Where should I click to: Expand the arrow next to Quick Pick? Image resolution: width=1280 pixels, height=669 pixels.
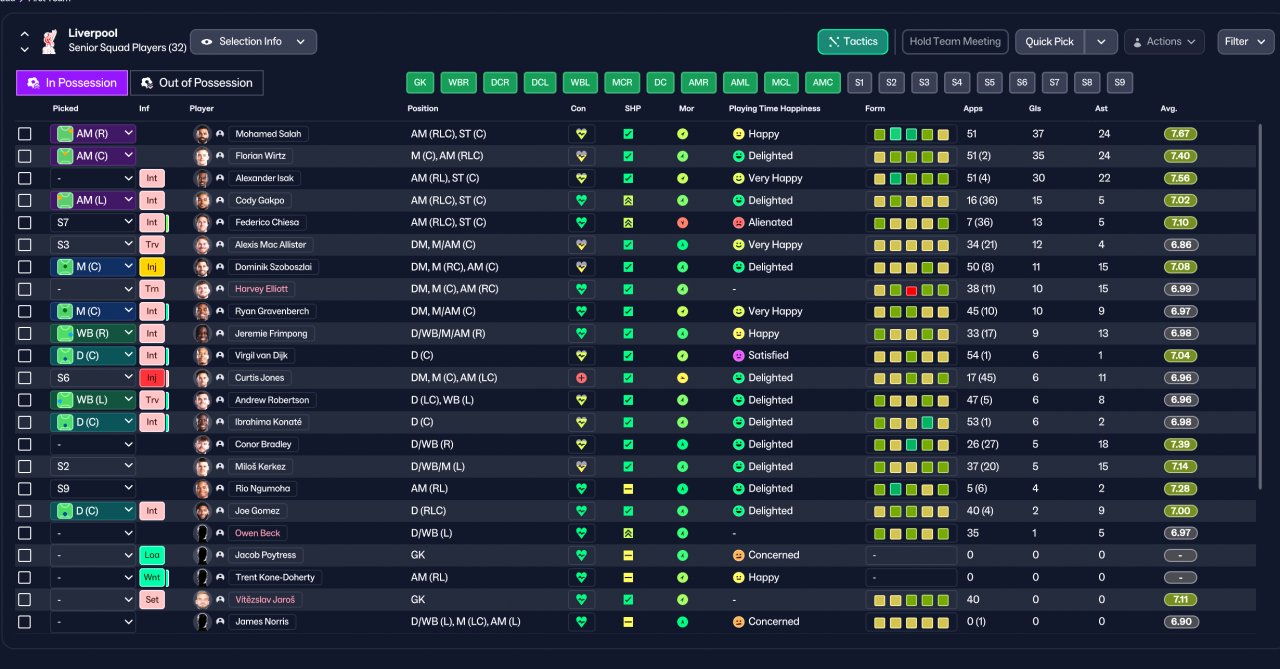pyautogui.click(x=1101, y=42)
